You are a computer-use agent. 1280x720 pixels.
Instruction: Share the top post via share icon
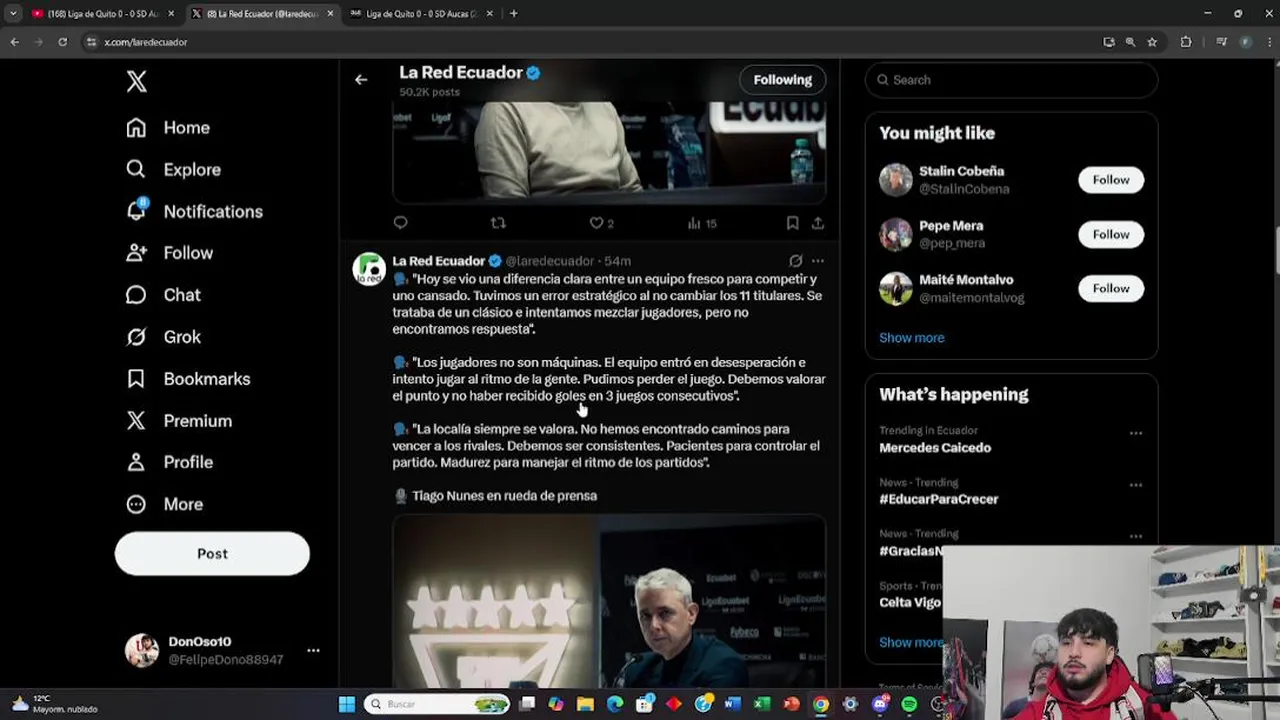point(818,223)
